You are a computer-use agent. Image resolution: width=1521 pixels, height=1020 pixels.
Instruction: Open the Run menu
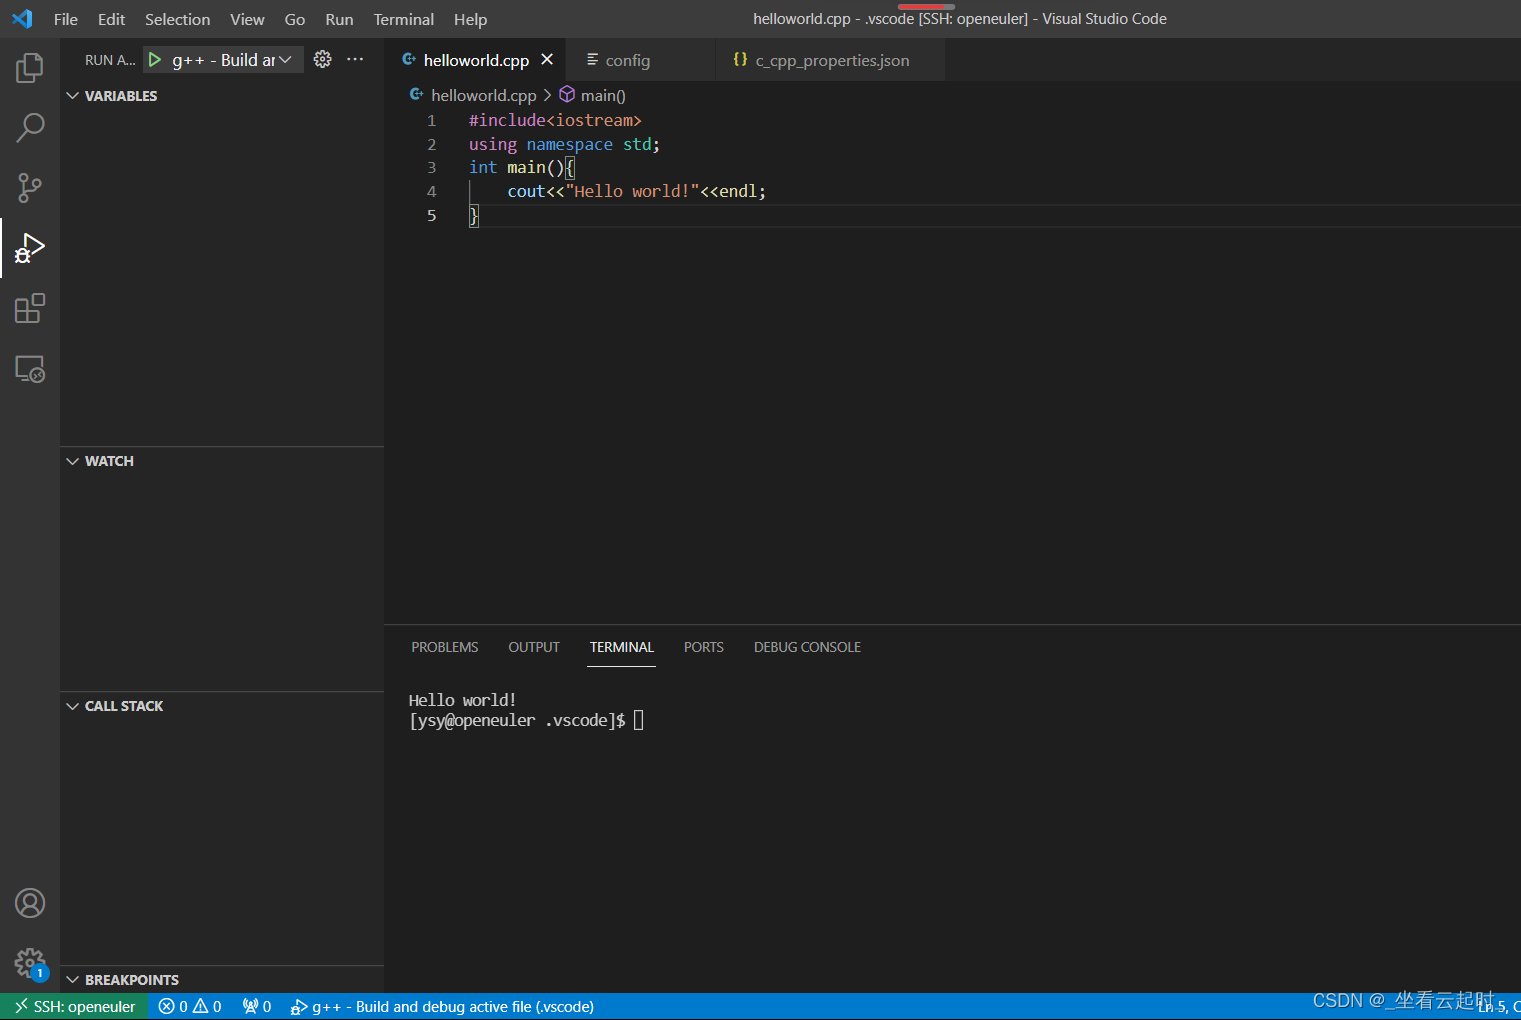coord(338,19)
